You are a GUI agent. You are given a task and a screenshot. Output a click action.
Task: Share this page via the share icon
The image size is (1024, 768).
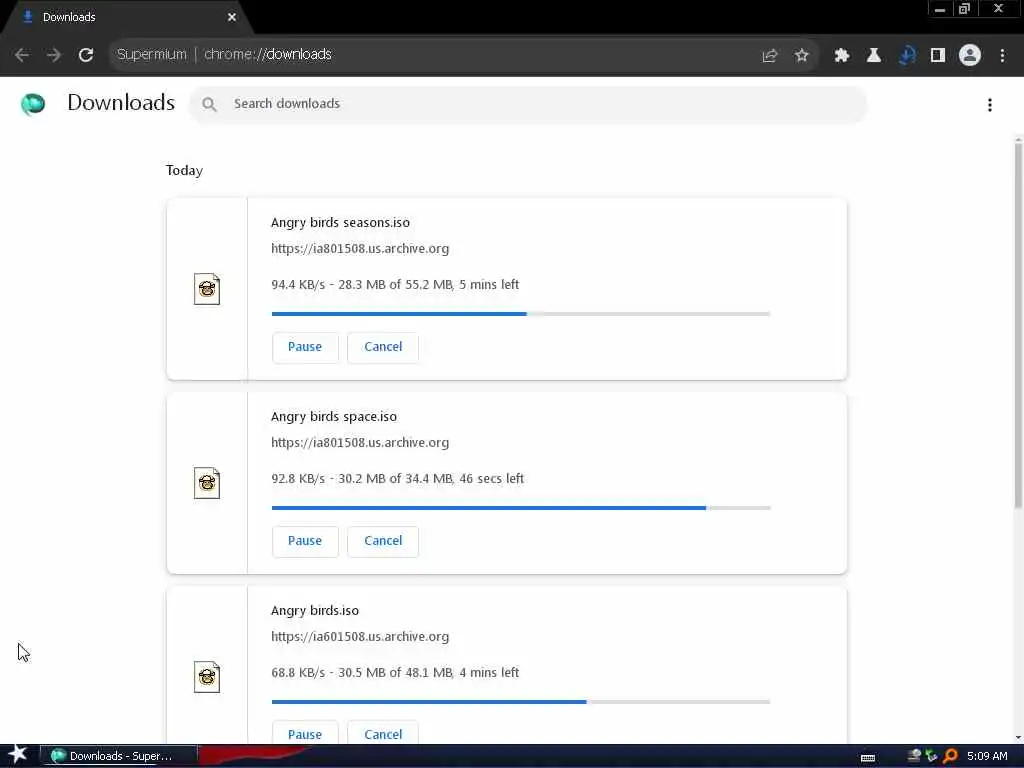point(770,56)
